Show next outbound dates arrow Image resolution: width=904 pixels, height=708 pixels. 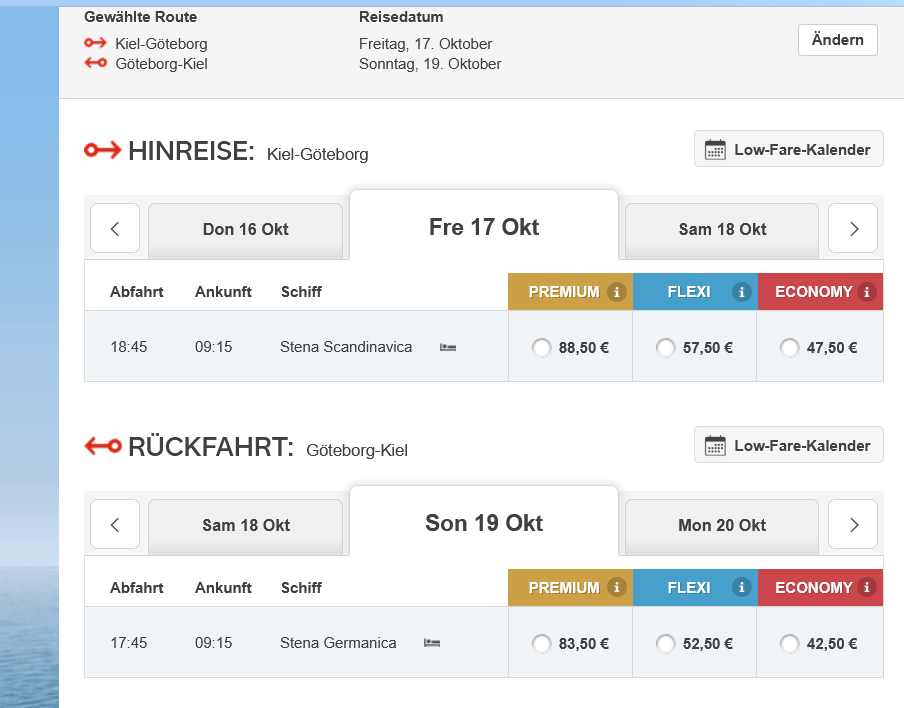(x=853, y=229)
